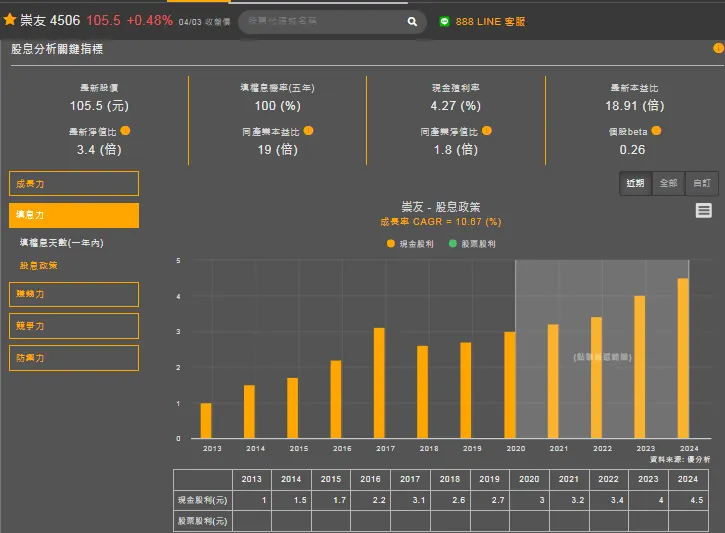The width and height of the screenshot is (725, 533).
Task: Click the 現金股利(元) row label
Action: tap(203, 500)
